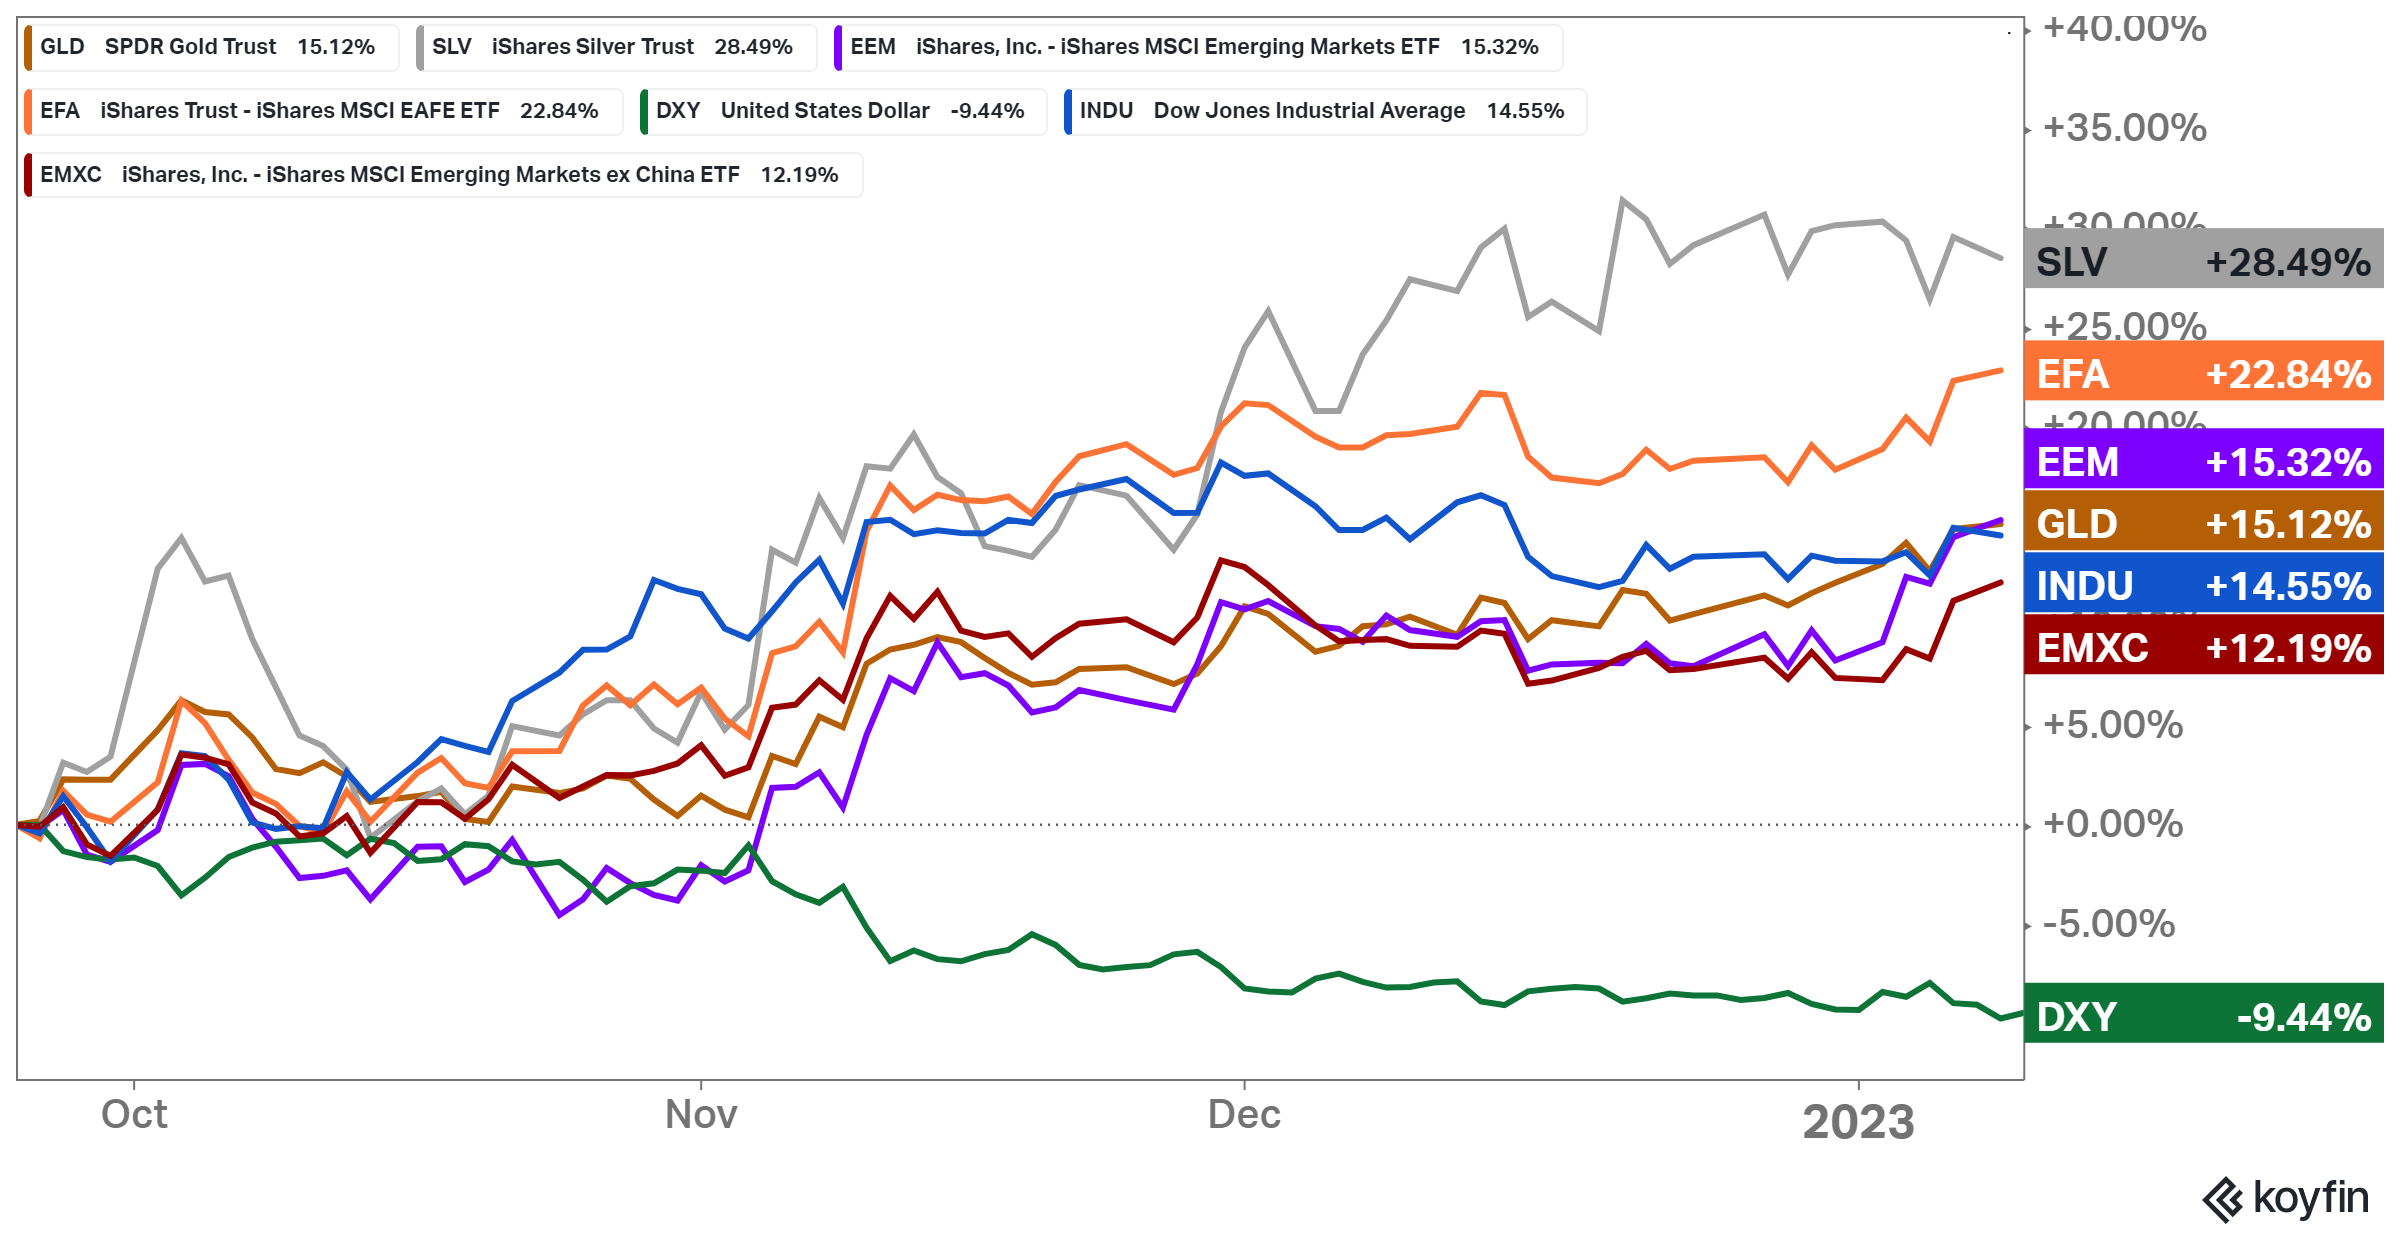Click the blue INDU +14.55% price tag

point(2203,586)
